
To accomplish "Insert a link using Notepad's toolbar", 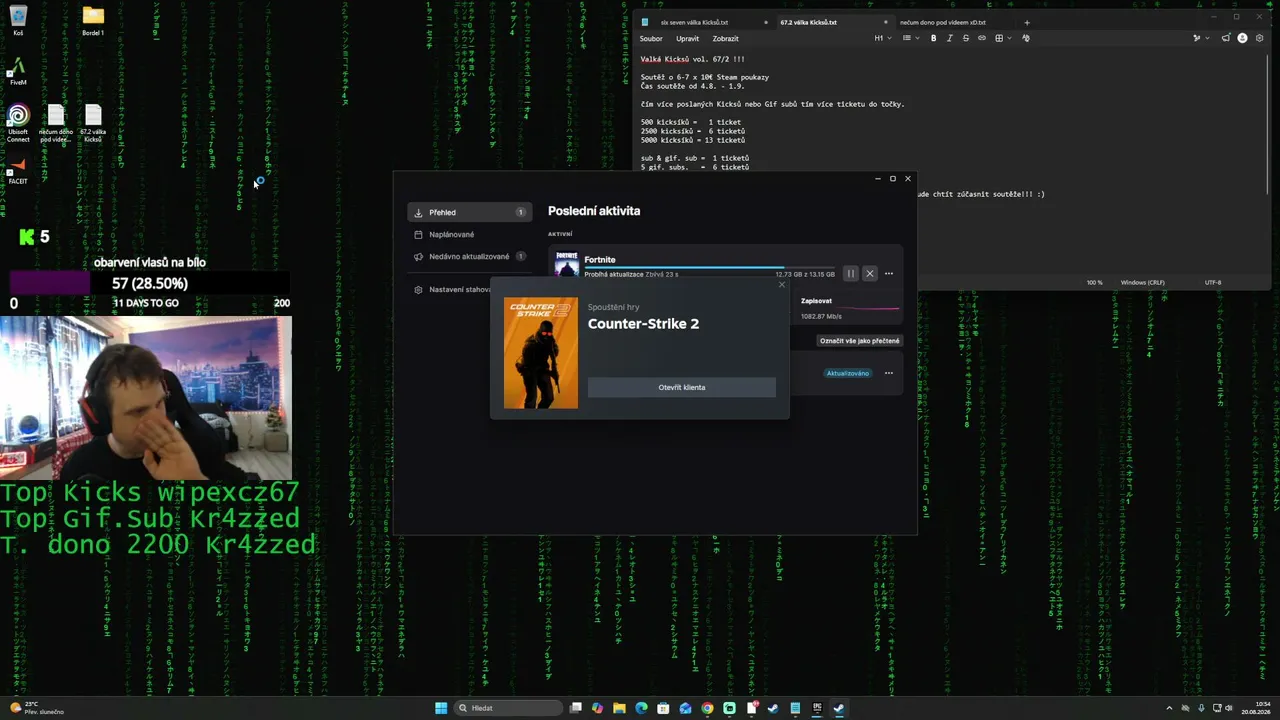I will (982, 38).
